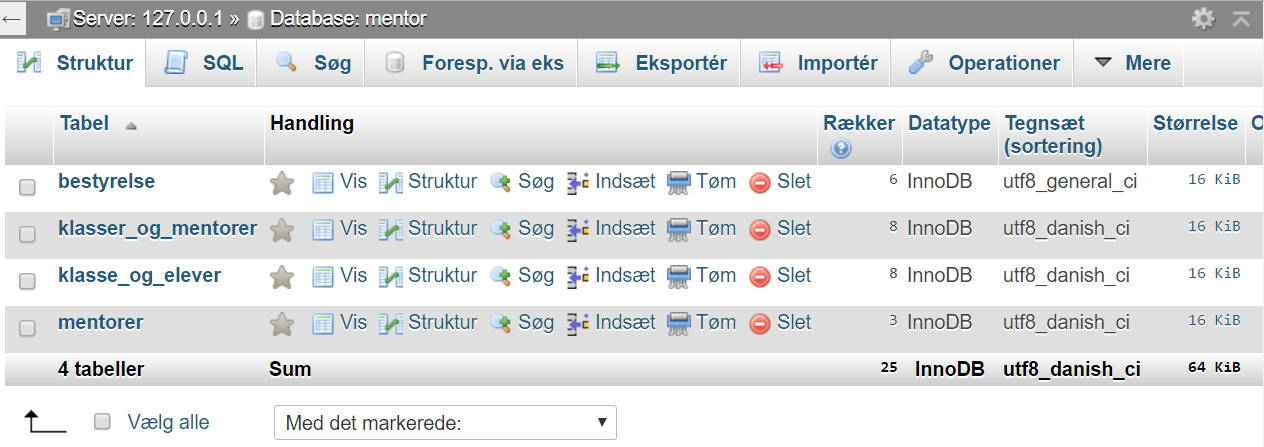Click the Søg icon for bestyrelse row
Viewport: 1264px width, 447px height.
[x=501, y=183]
